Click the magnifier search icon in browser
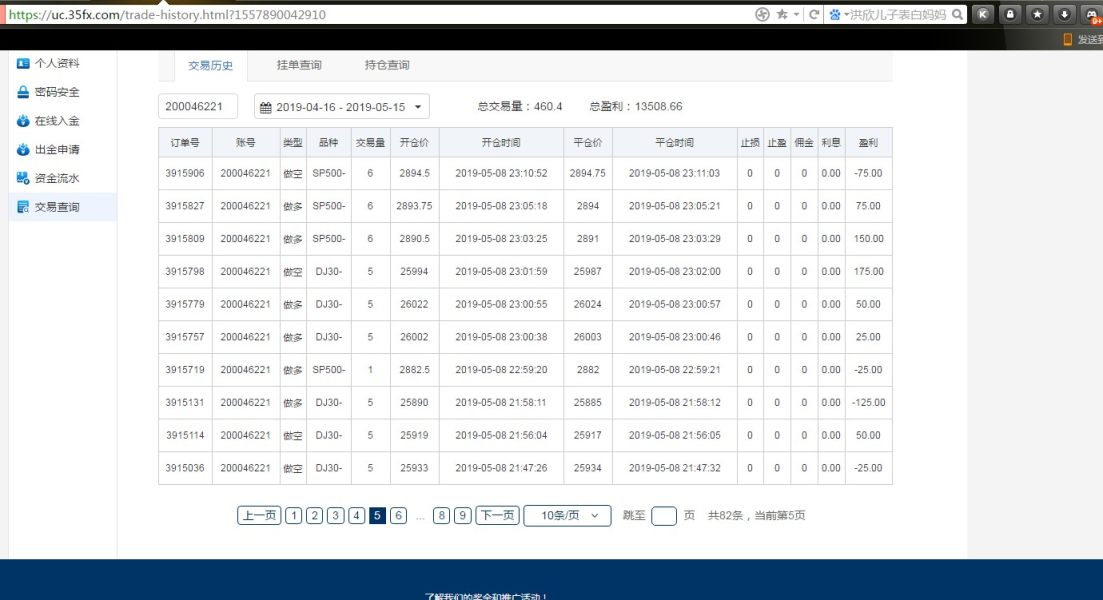Image resolution: width=1103 pixels, height=600 pixels. pyautogui.click(x=957, y=15)
